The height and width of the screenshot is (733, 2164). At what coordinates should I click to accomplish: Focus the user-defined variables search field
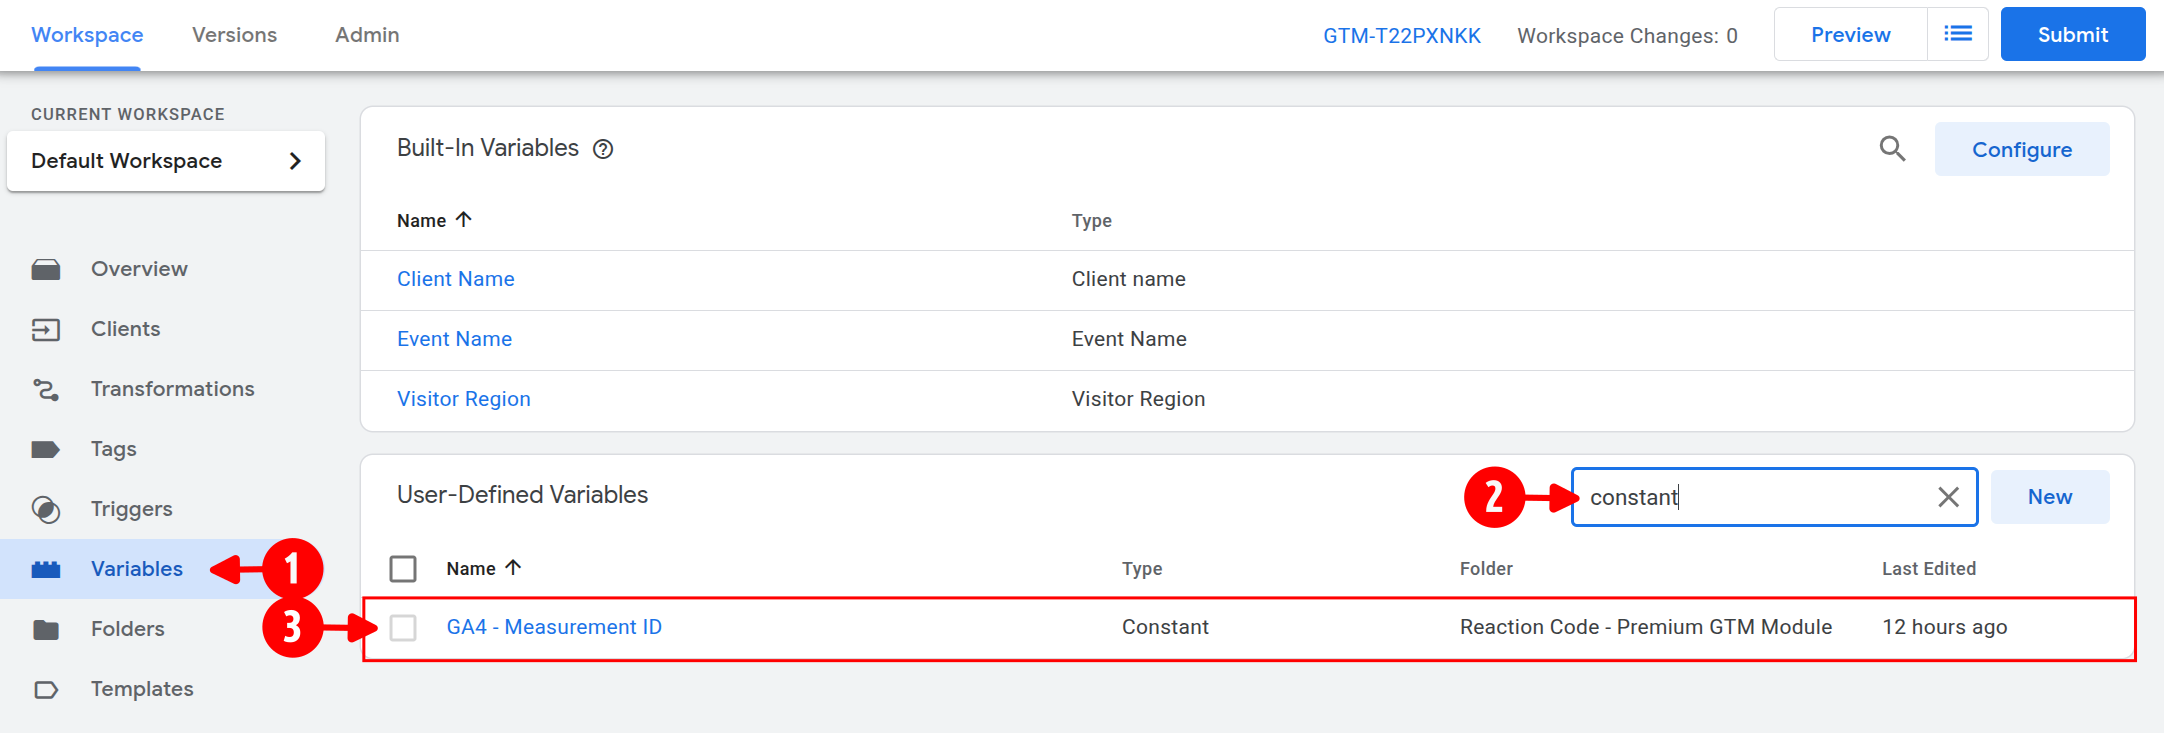point(1750,497)
